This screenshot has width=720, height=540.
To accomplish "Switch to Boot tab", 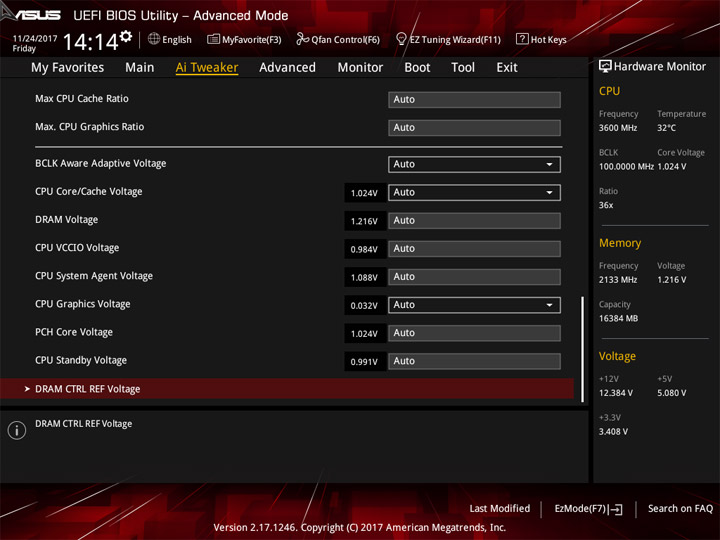I will 417,68.
